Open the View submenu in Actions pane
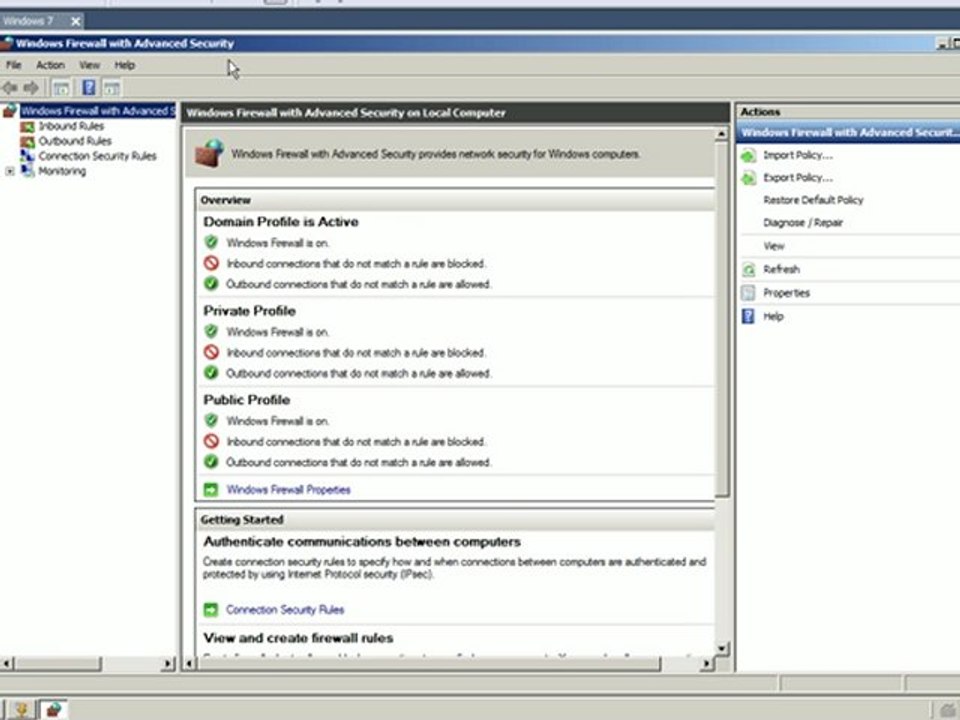 773,246
